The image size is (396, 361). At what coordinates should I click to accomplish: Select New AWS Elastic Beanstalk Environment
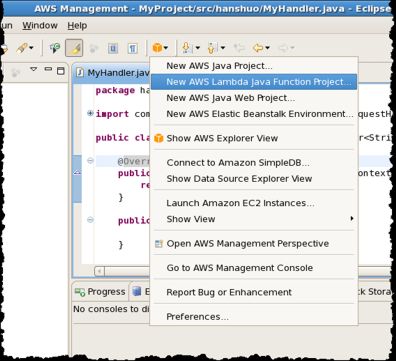click(254, 114)
